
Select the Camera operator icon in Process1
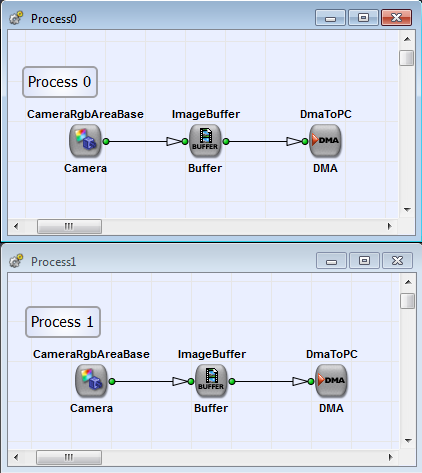coord(91,381)
